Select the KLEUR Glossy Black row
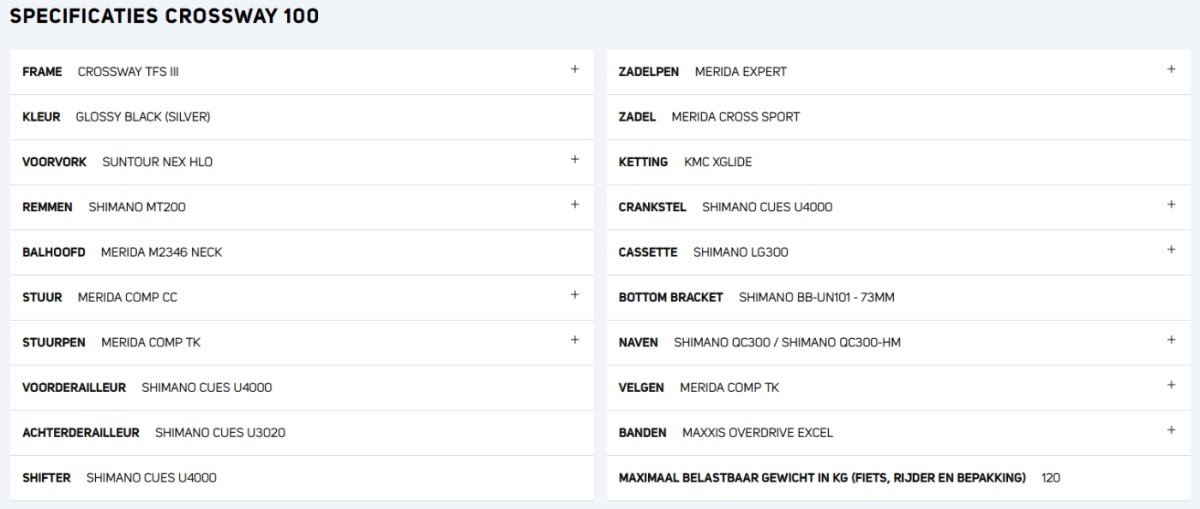 coord(302,117)
